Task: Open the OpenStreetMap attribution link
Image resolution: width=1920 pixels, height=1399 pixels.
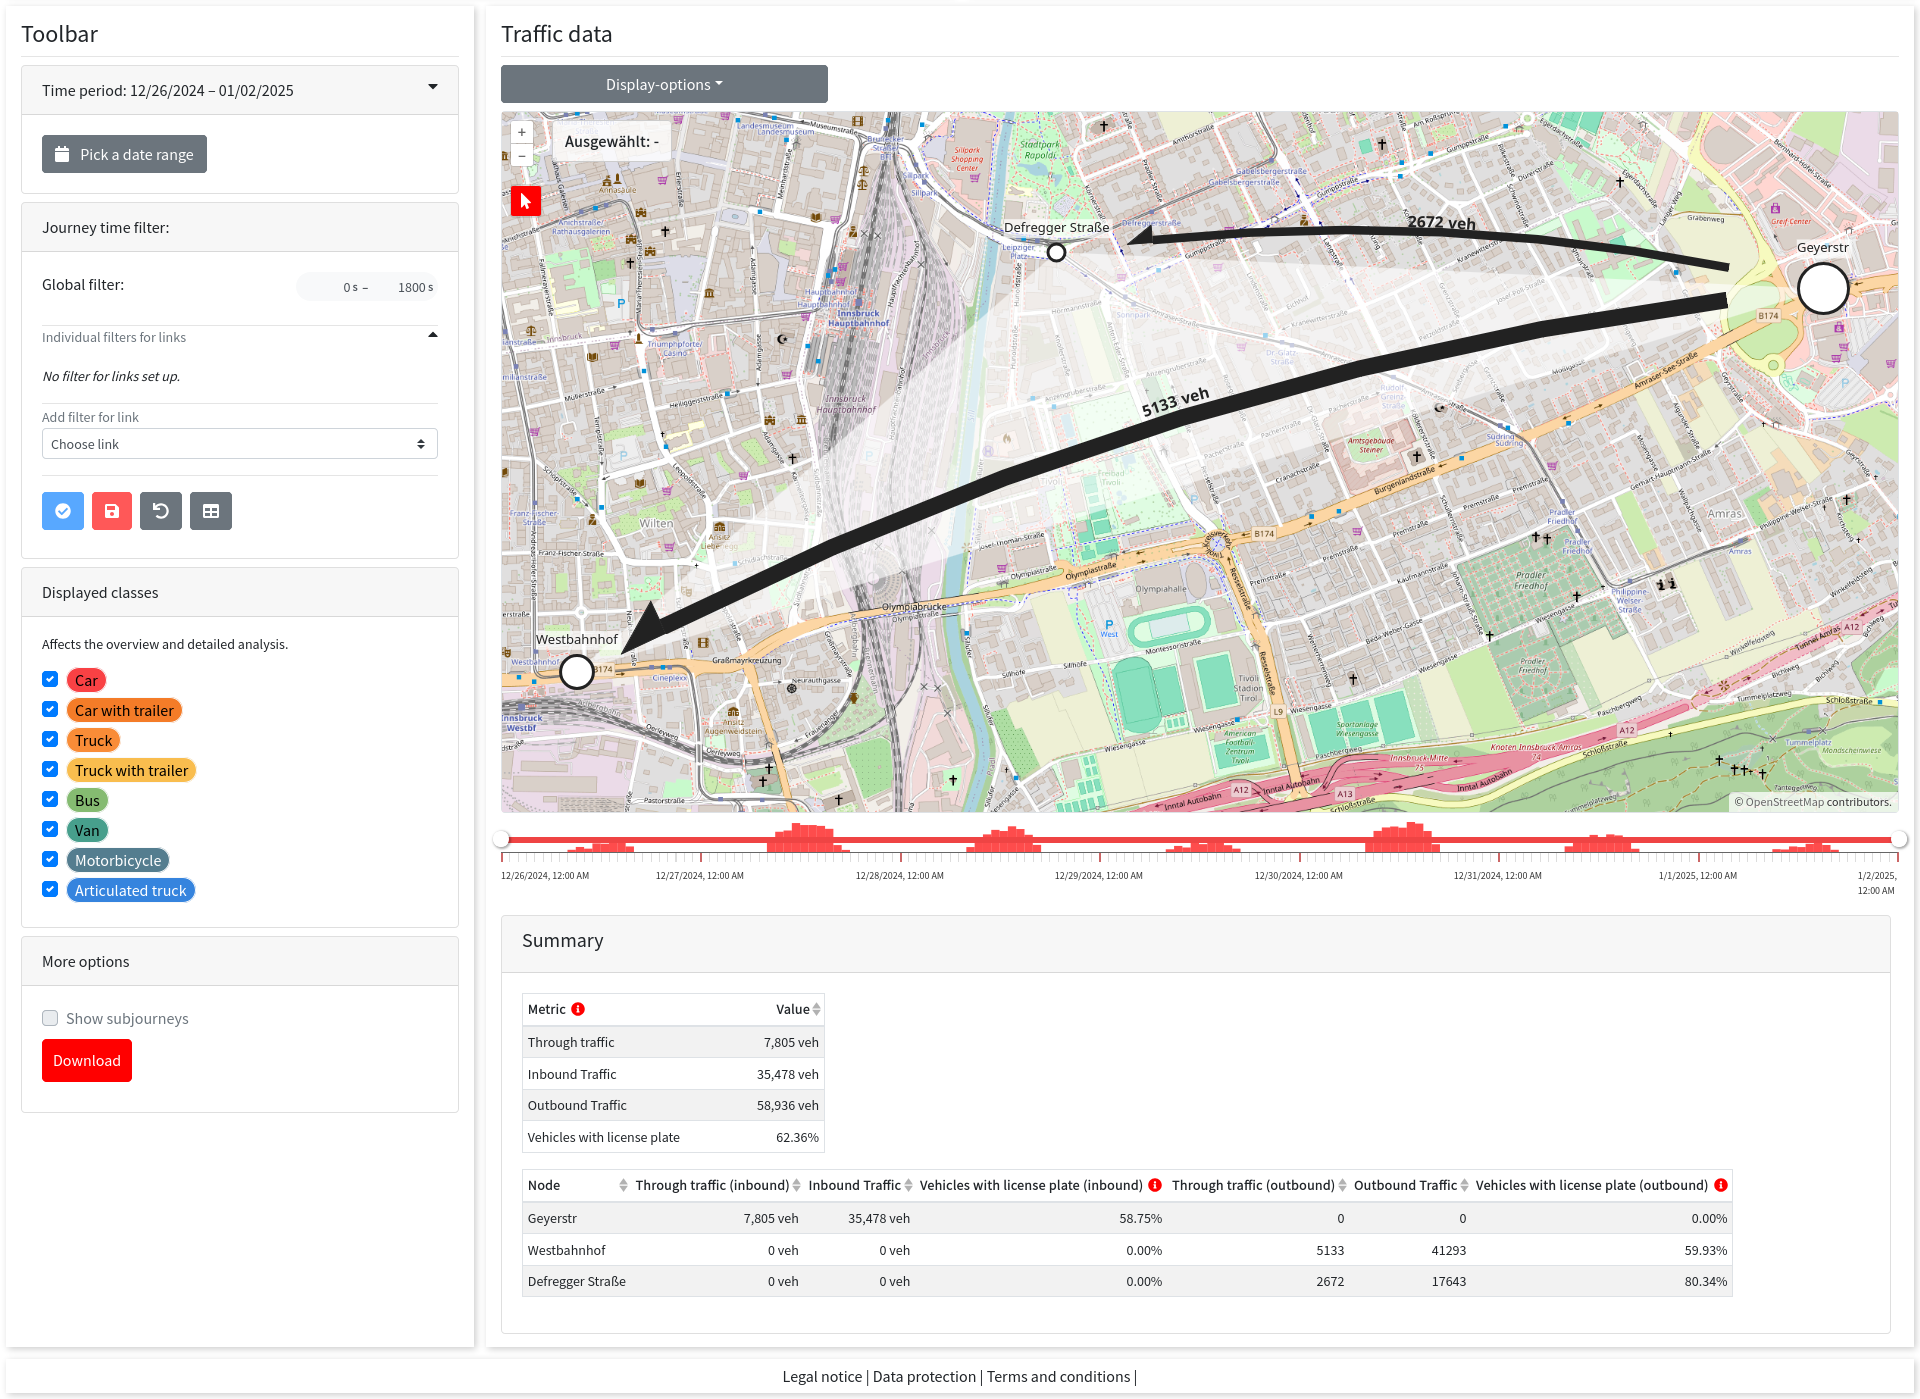Action: pos(1785,802)
